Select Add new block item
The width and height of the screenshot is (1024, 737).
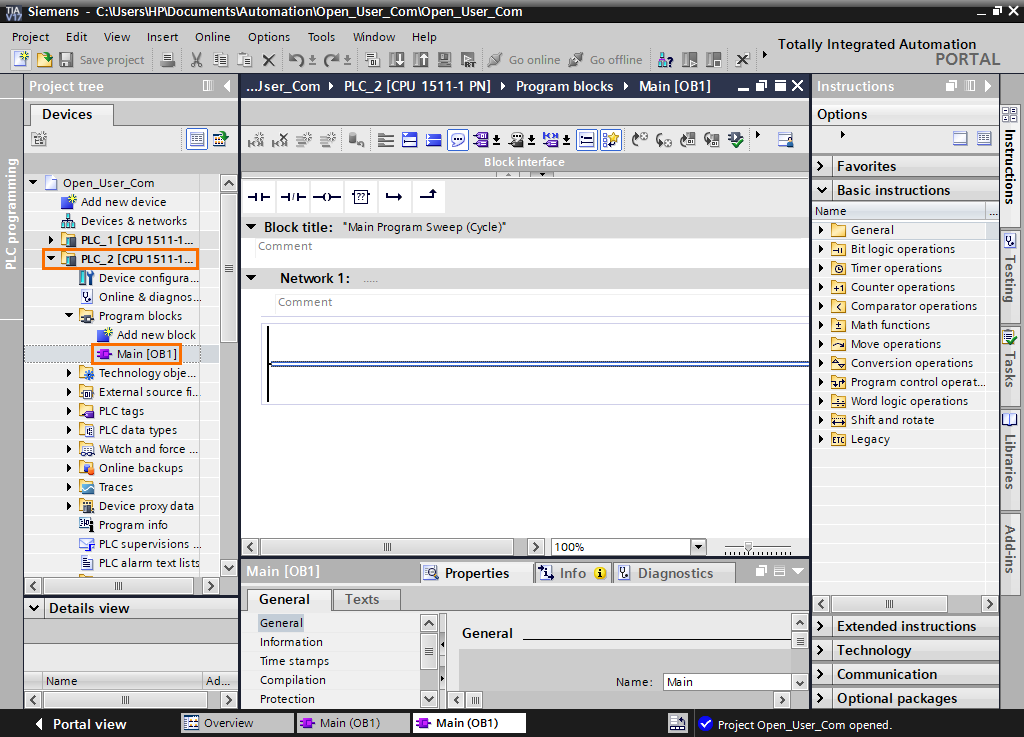click(156, 335)
